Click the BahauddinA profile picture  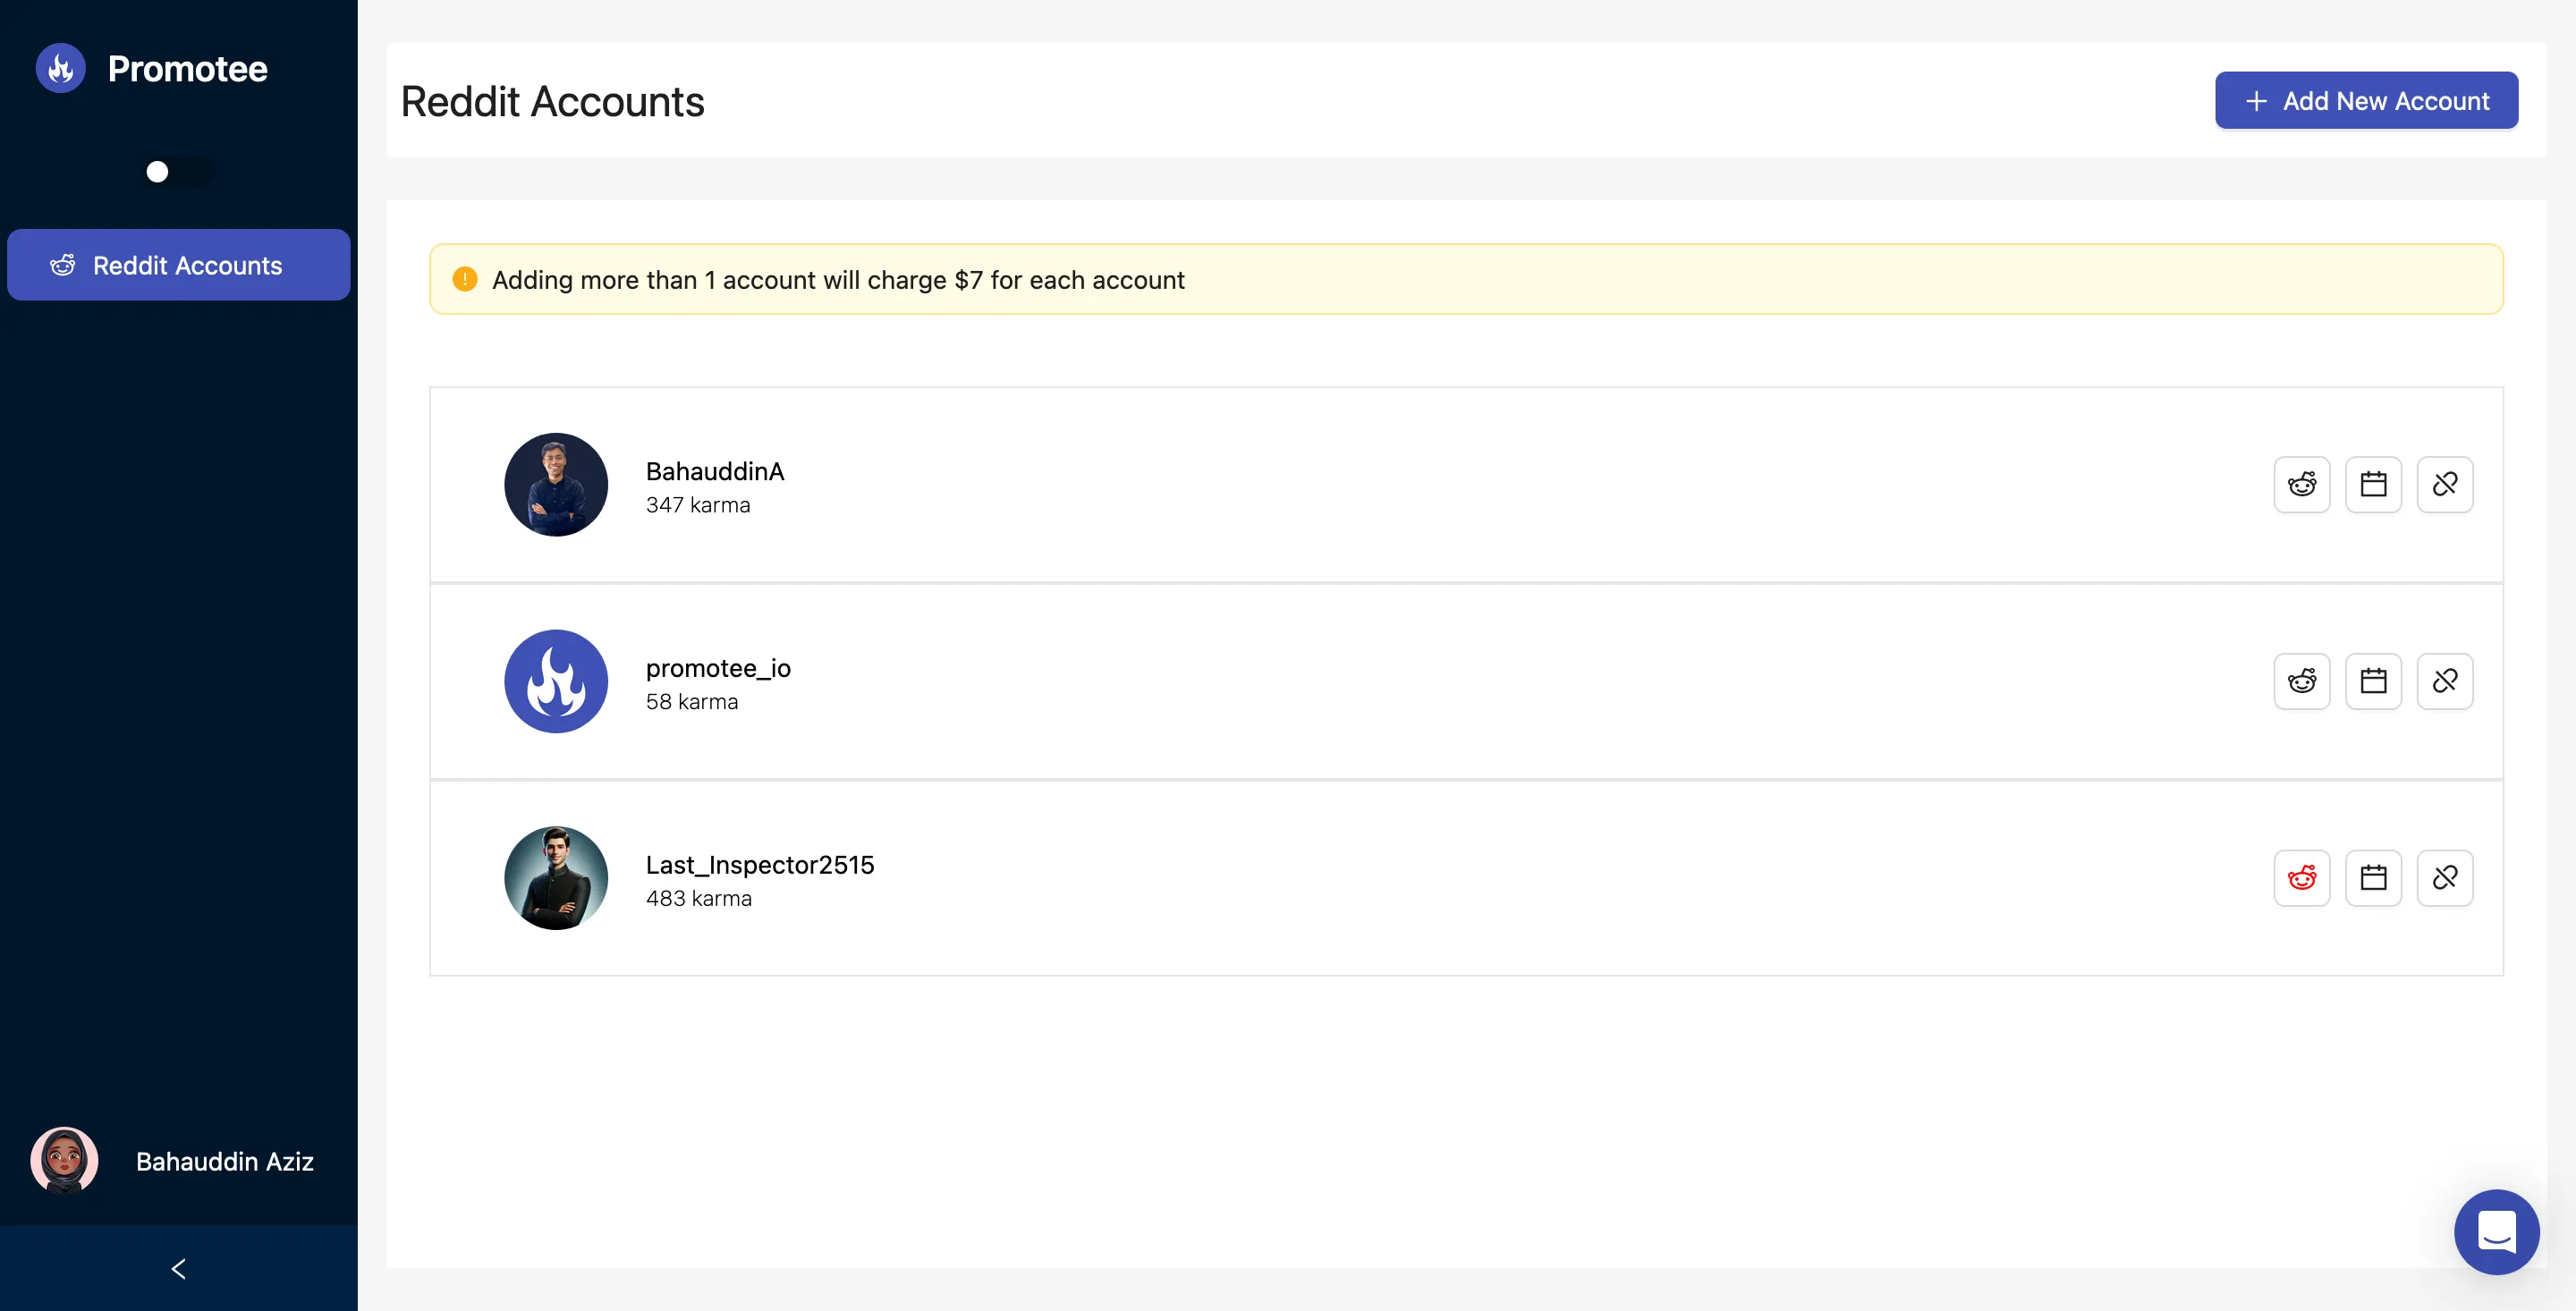[556, 485]
